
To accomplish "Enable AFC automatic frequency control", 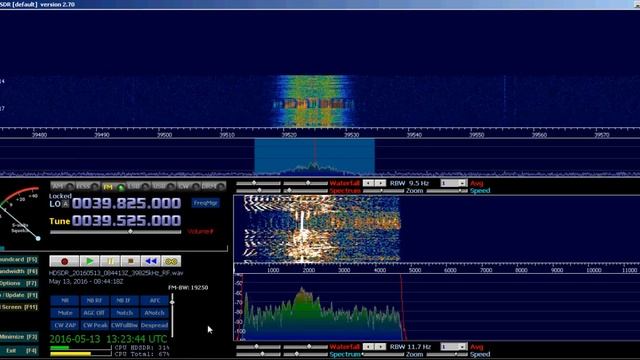I will point(154,300).
